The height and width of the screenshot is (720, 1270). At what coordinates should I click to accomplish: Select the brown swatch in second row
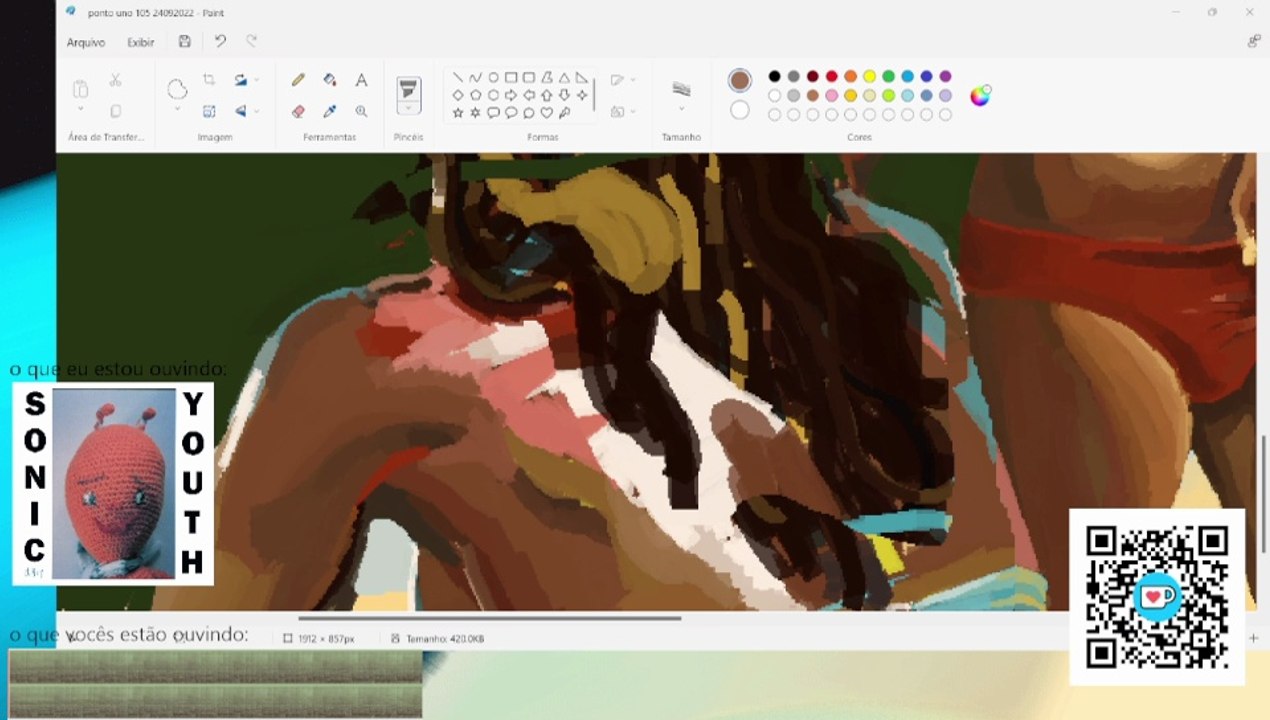coord(812,95)
